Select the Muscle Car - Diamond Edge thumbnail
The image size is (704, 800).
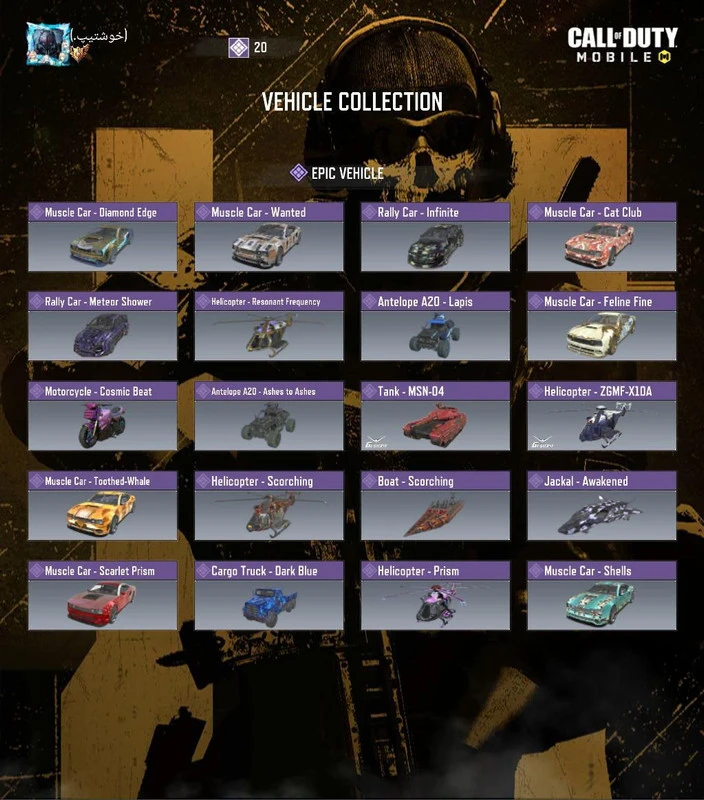pyautogui.click(x=103, y=246)
